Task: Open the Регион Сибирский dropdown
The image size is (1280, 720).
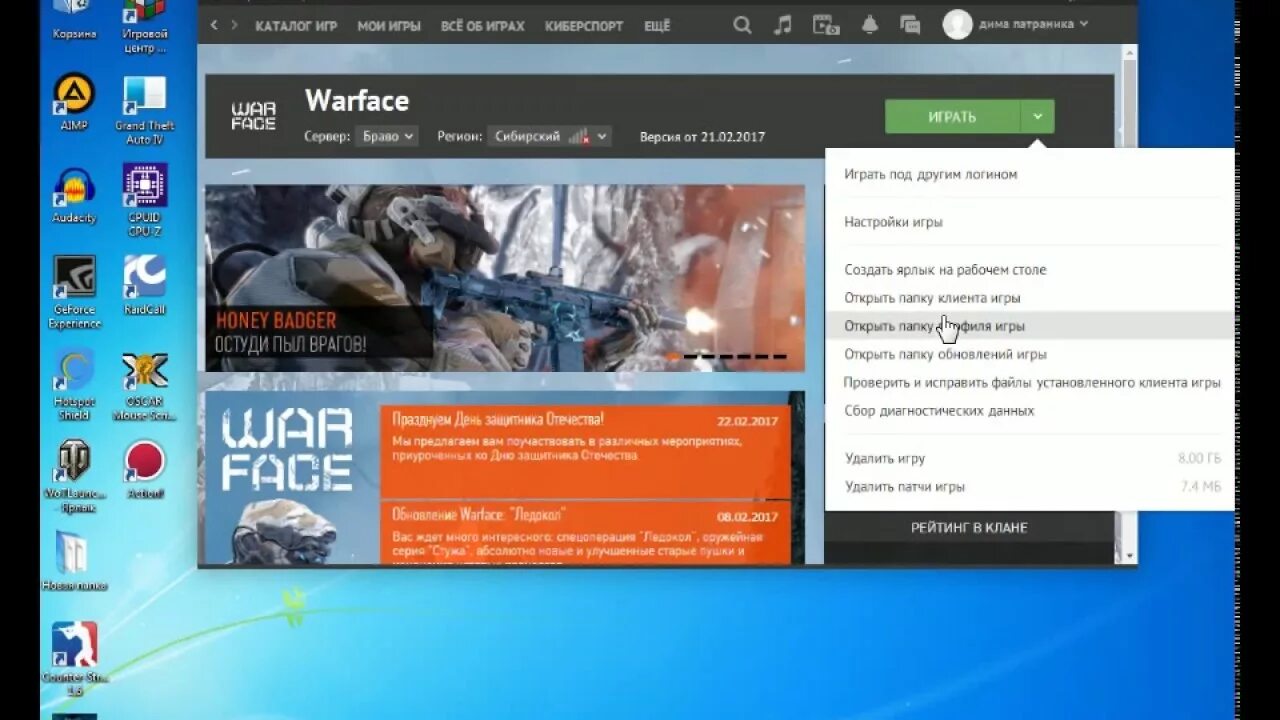Action: tap(550, 136)
